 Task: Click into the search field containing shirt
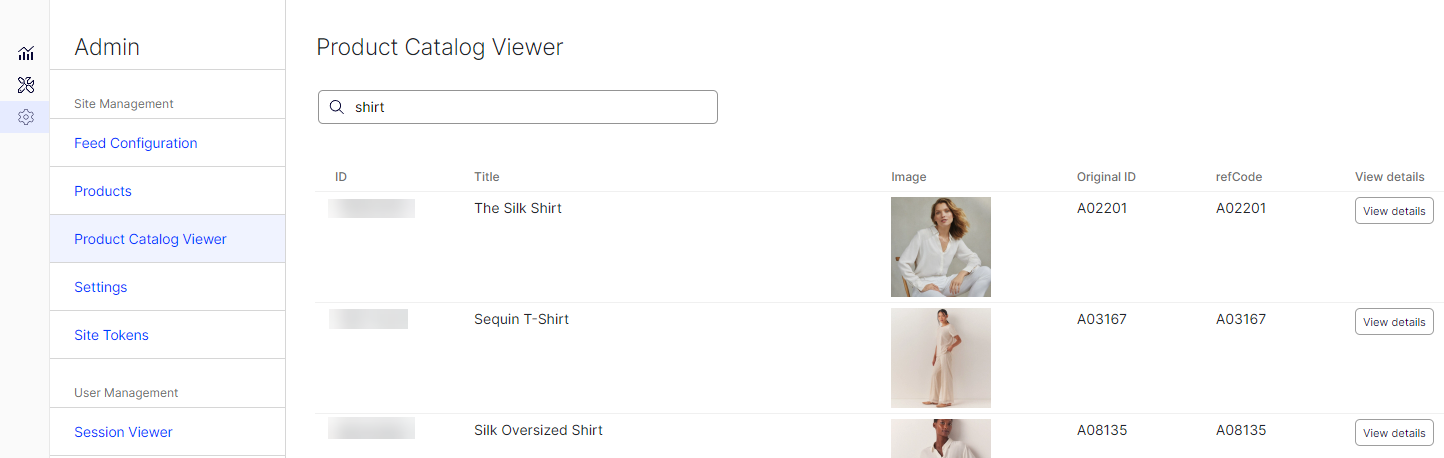click(x=518, y=107)
